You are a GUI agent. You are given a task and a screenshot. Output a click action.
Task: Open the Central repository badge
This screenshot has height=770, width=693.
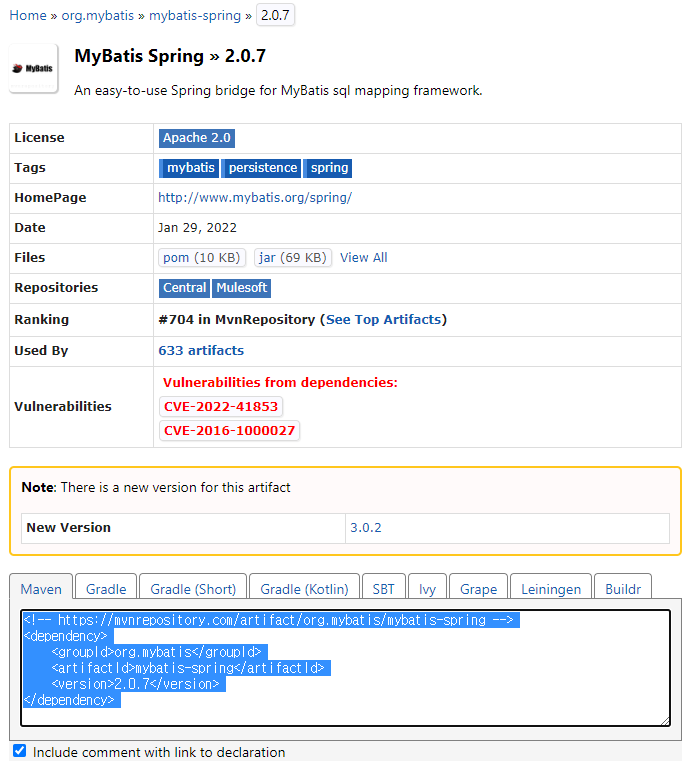click(x=184, y=288)
